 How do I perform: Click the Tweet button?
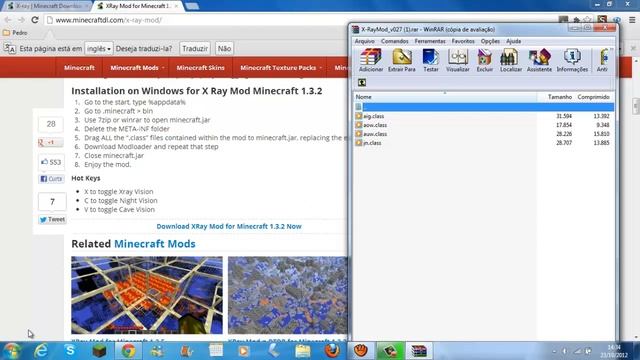coord(52,220)
